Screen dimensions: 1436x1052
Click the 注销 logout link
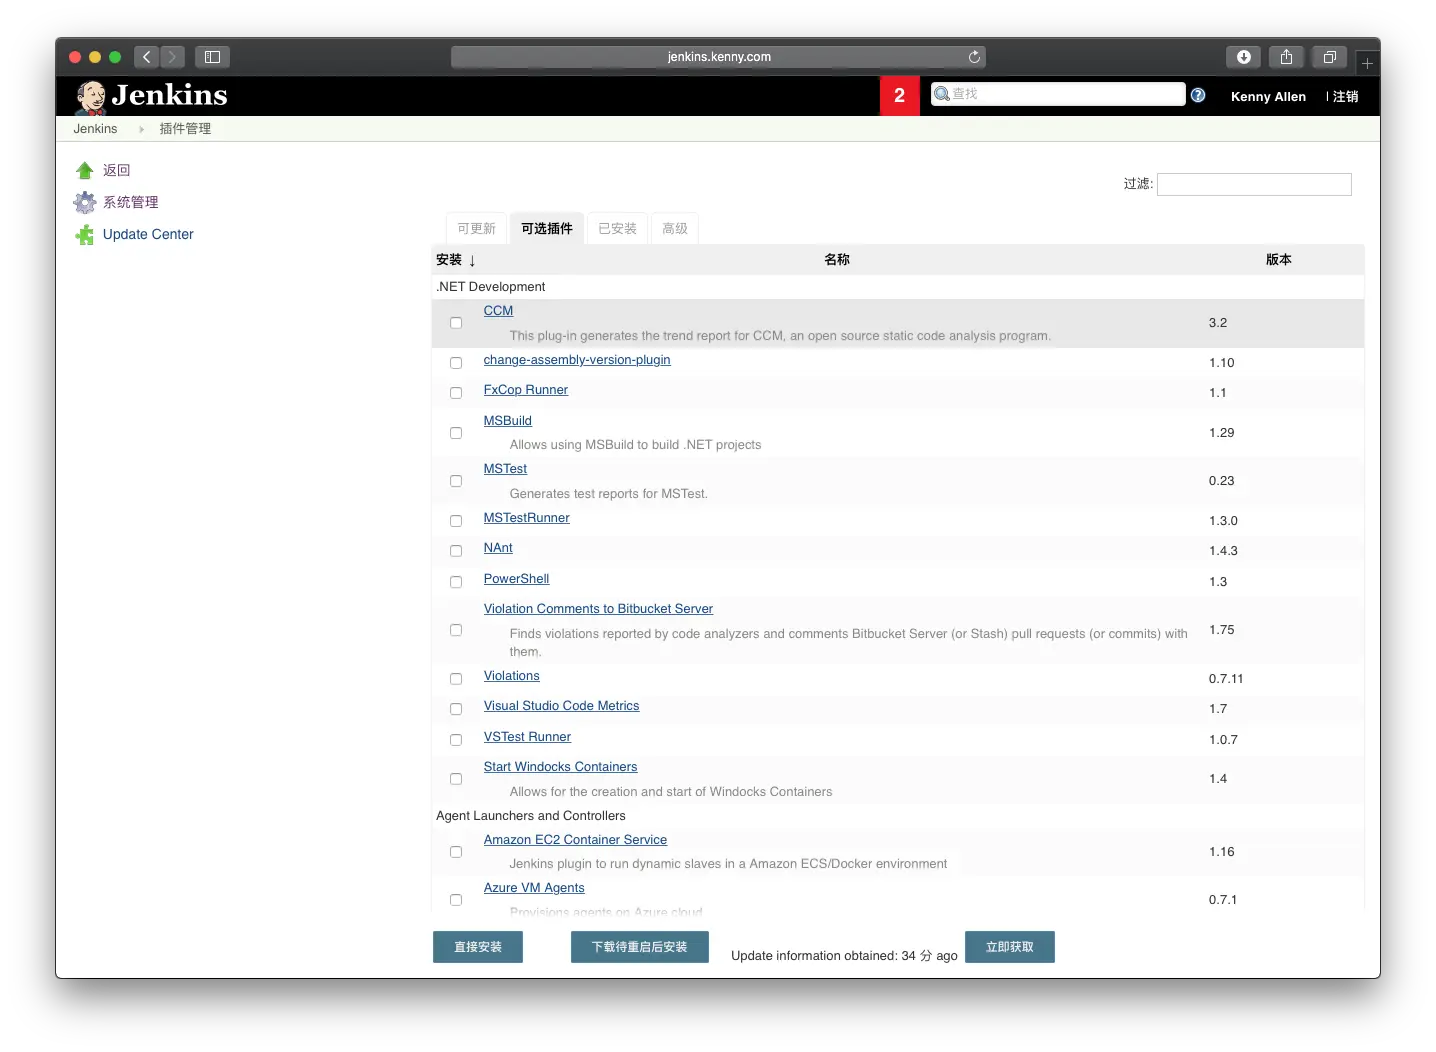1346,97
